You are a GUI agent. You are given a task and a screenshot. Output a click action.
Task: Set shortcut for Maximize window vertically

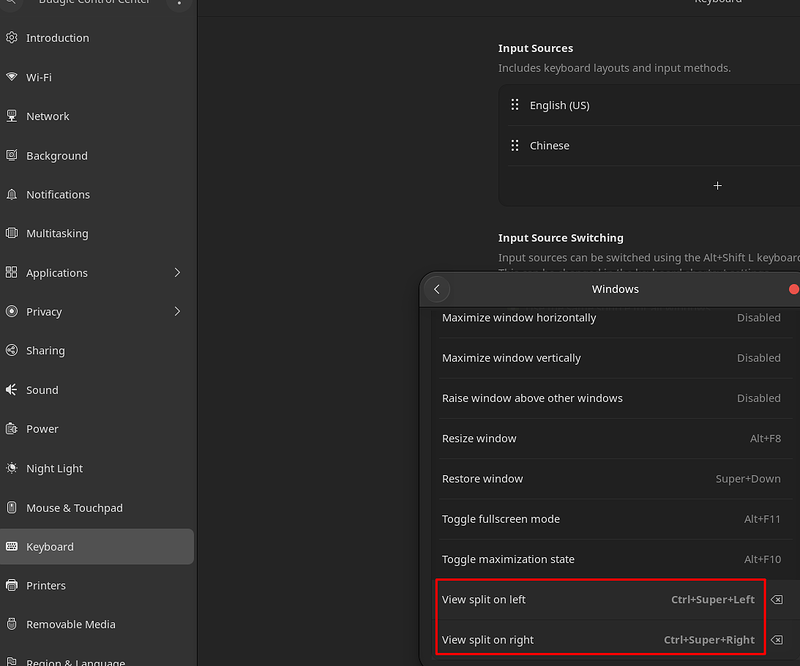(611, 358)
